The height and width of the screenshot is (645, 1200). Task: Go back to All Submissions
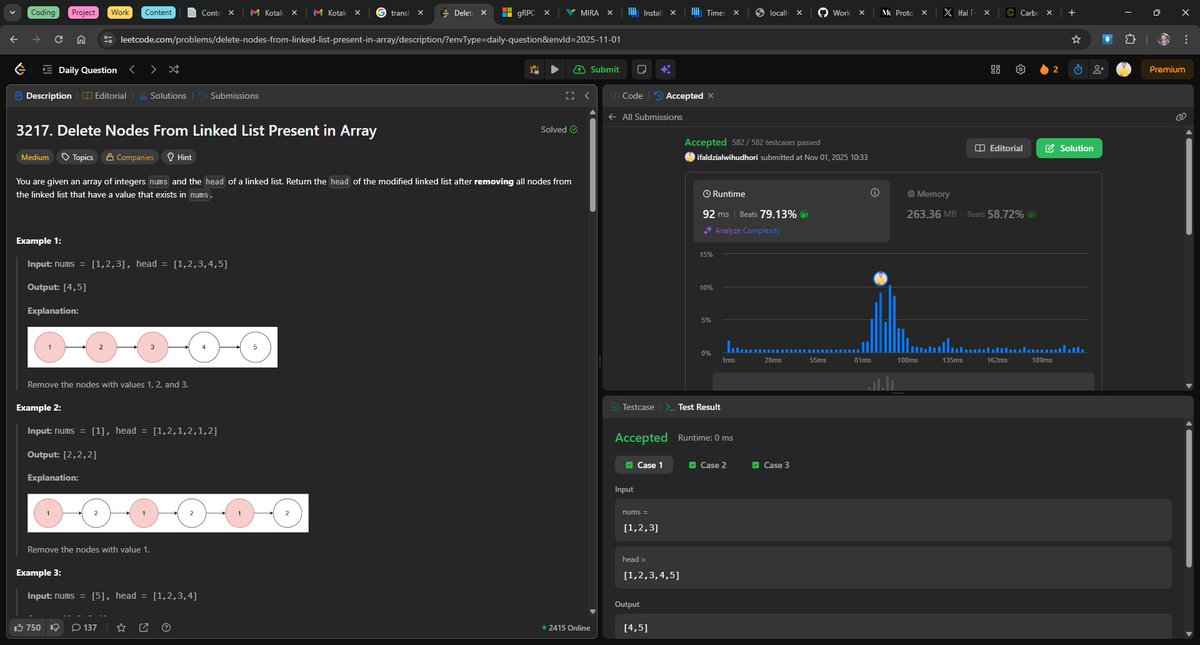coord(645,117)
